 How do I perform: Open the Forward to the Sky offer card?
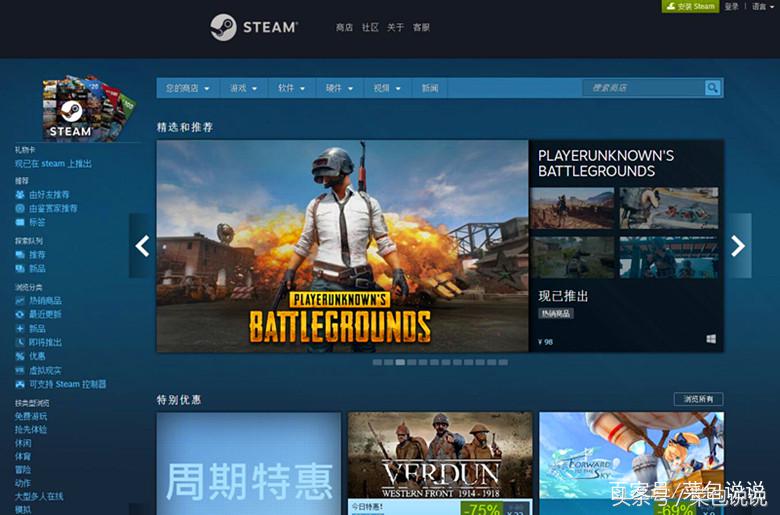pyautogui.click(x=631, y=463)
